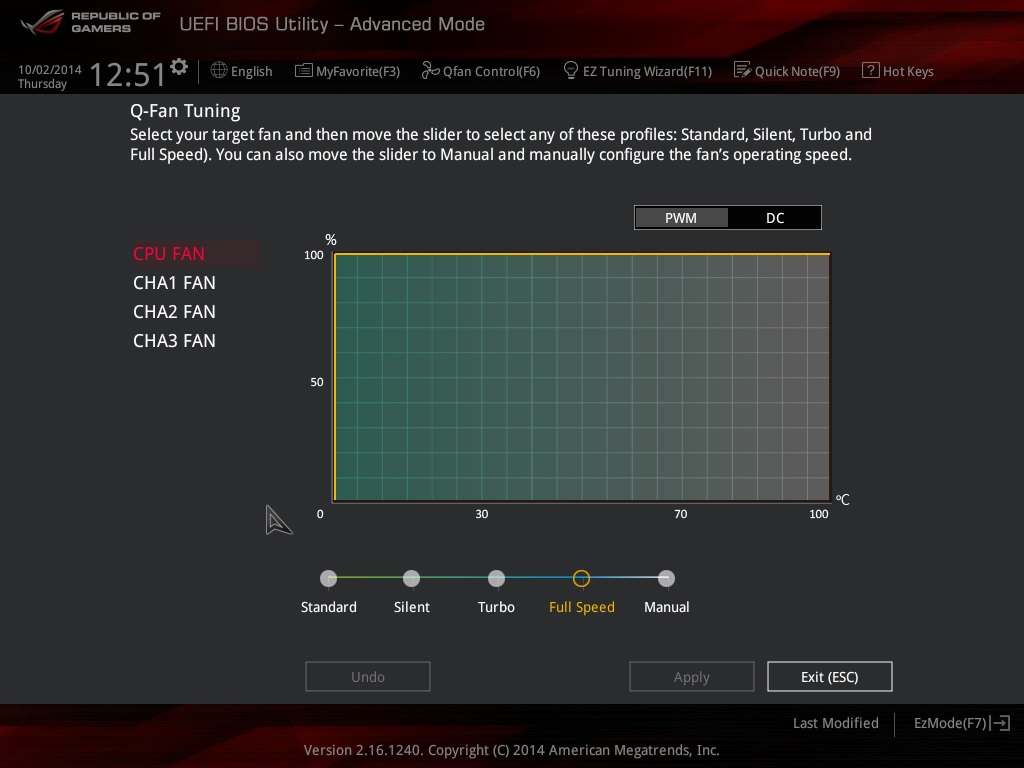This screenshot has width=1024, height=768.
Task: Select CHA3 FAN in the fan list
Action: 174,341
